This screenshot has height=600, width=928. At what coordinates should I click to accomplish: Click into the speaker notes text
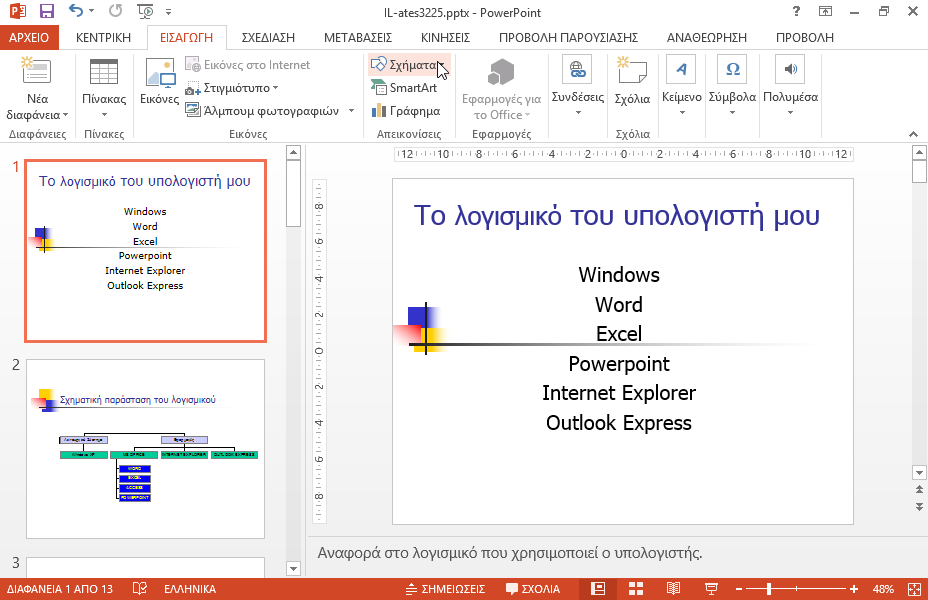tap(510, 553)
